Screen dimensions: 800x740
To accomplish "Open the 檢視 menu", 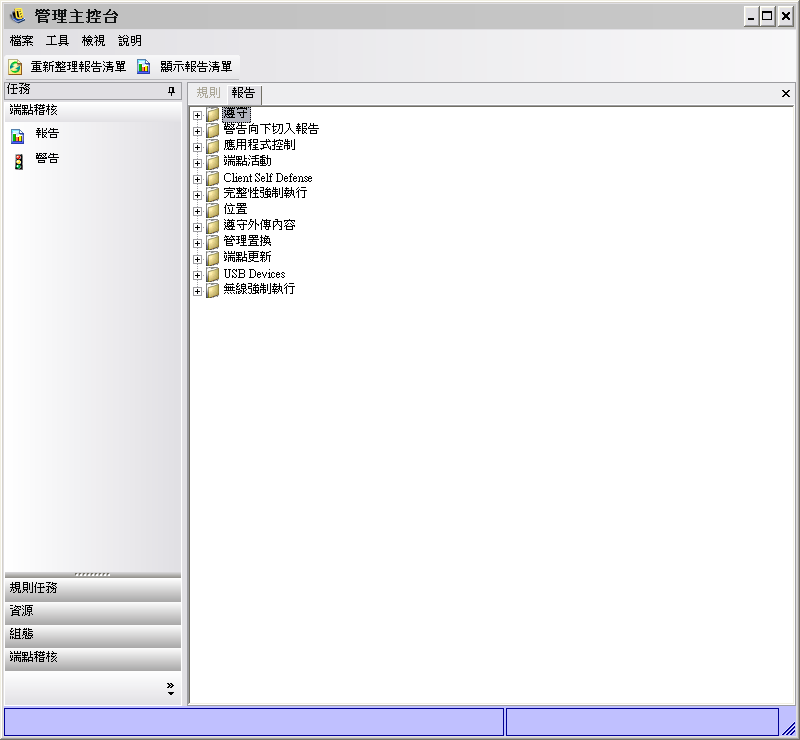I will click(x=93, y=41).
